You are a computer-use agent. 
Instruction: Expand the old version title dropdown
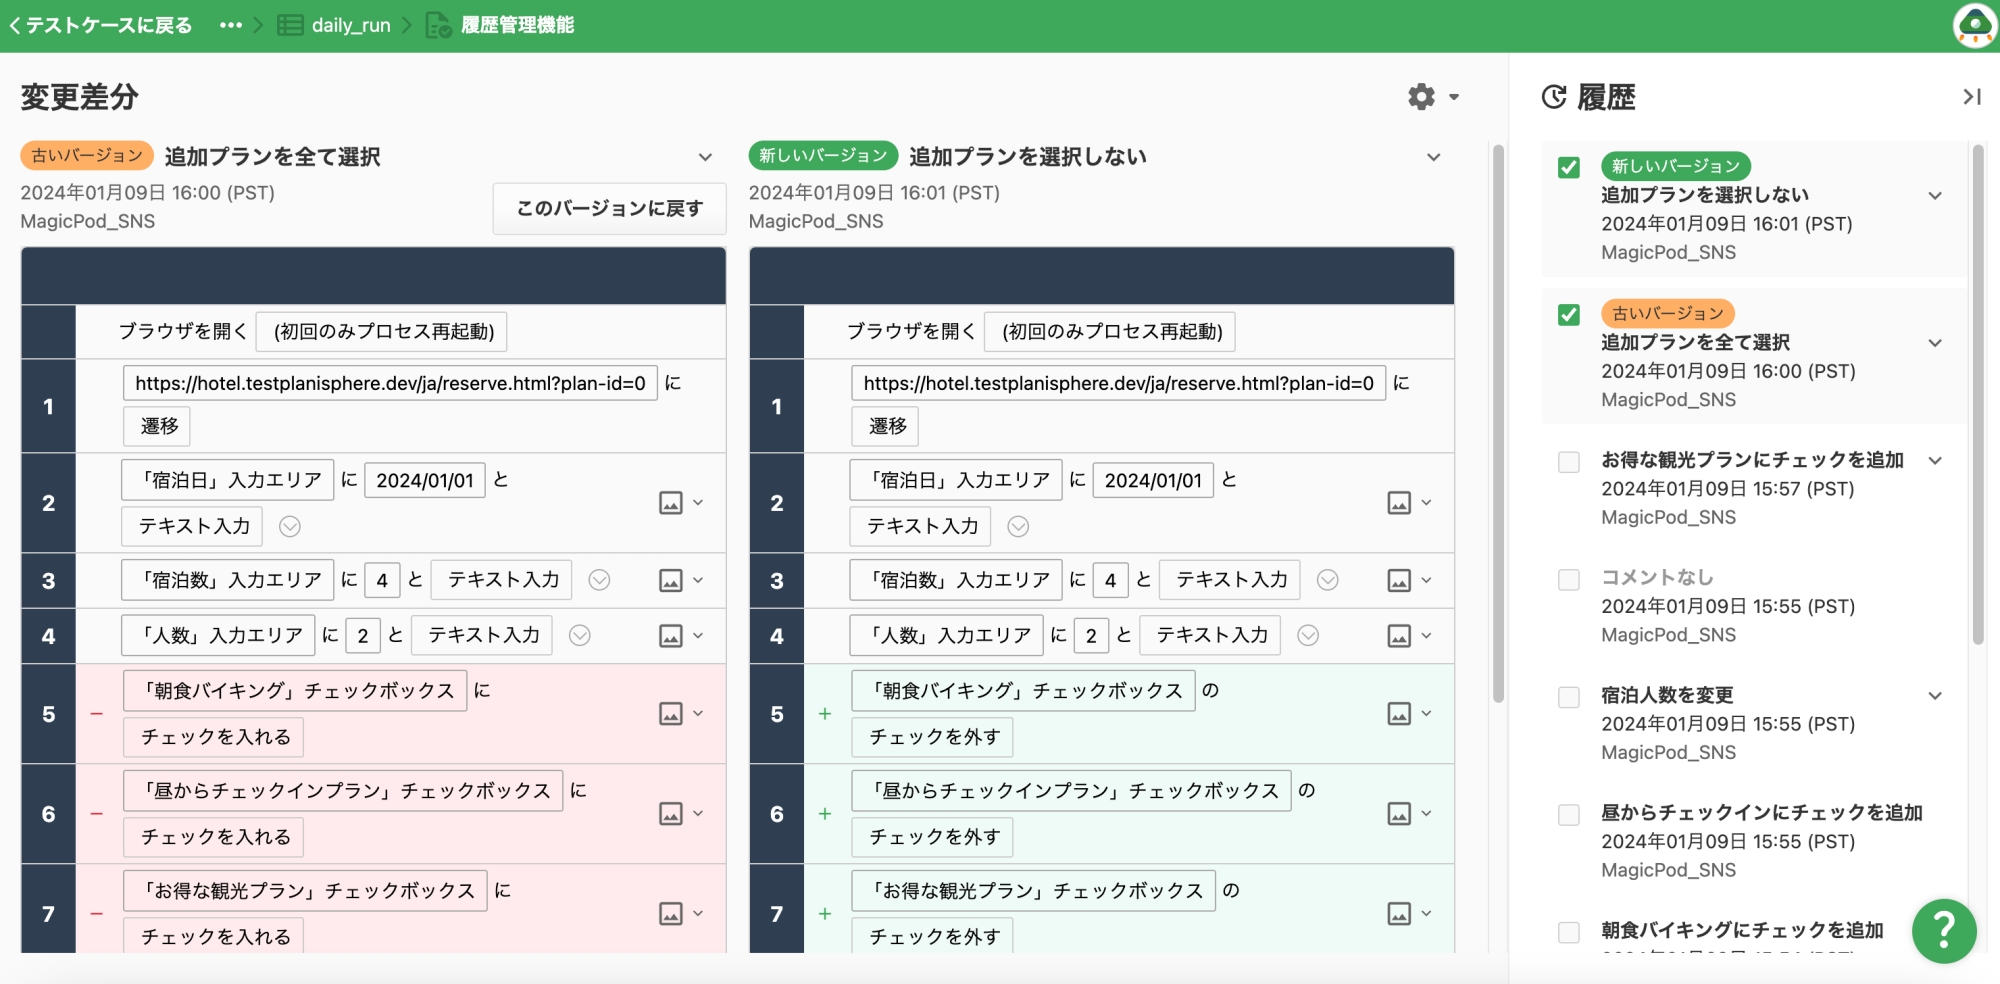(x=705, y=157)
